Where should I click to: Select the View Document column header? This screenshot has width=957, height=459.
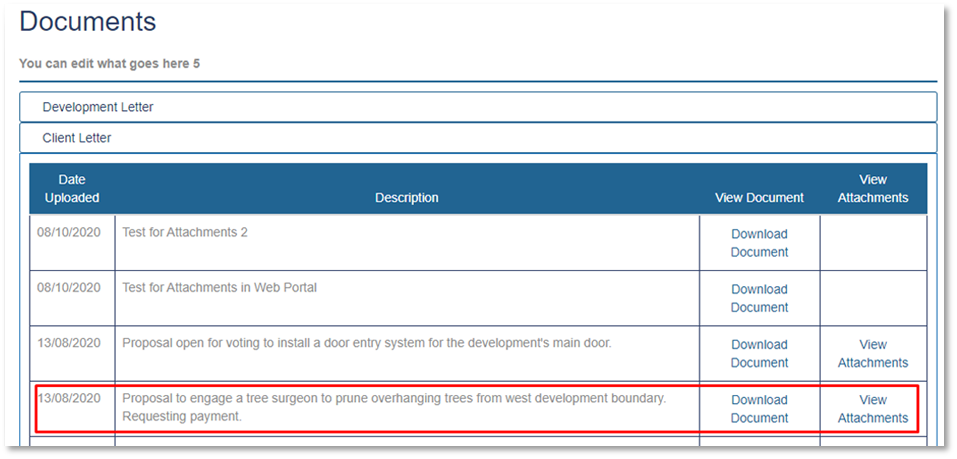point(759,198)
